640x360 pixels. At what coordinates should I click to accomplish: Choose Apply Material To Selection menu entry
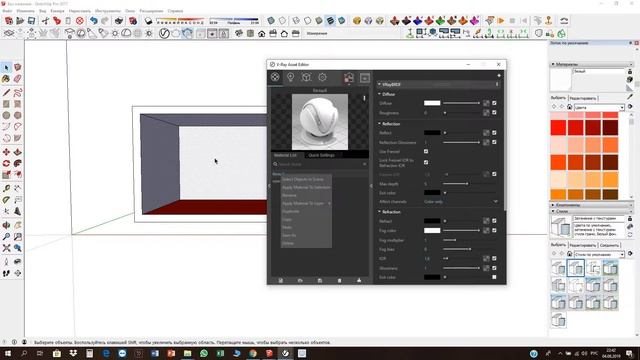[x=306, y=187]
